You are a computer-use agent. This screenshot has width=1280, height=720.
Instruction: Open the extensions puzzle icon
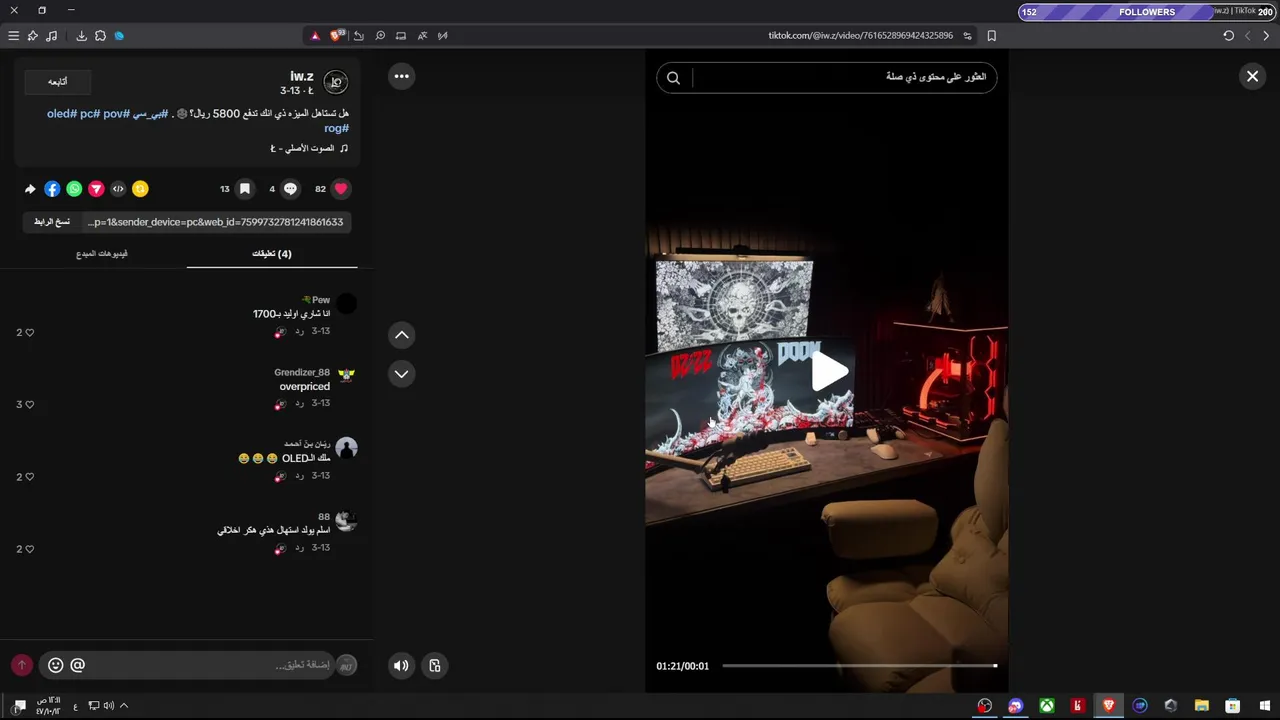[x=100, y=35]
